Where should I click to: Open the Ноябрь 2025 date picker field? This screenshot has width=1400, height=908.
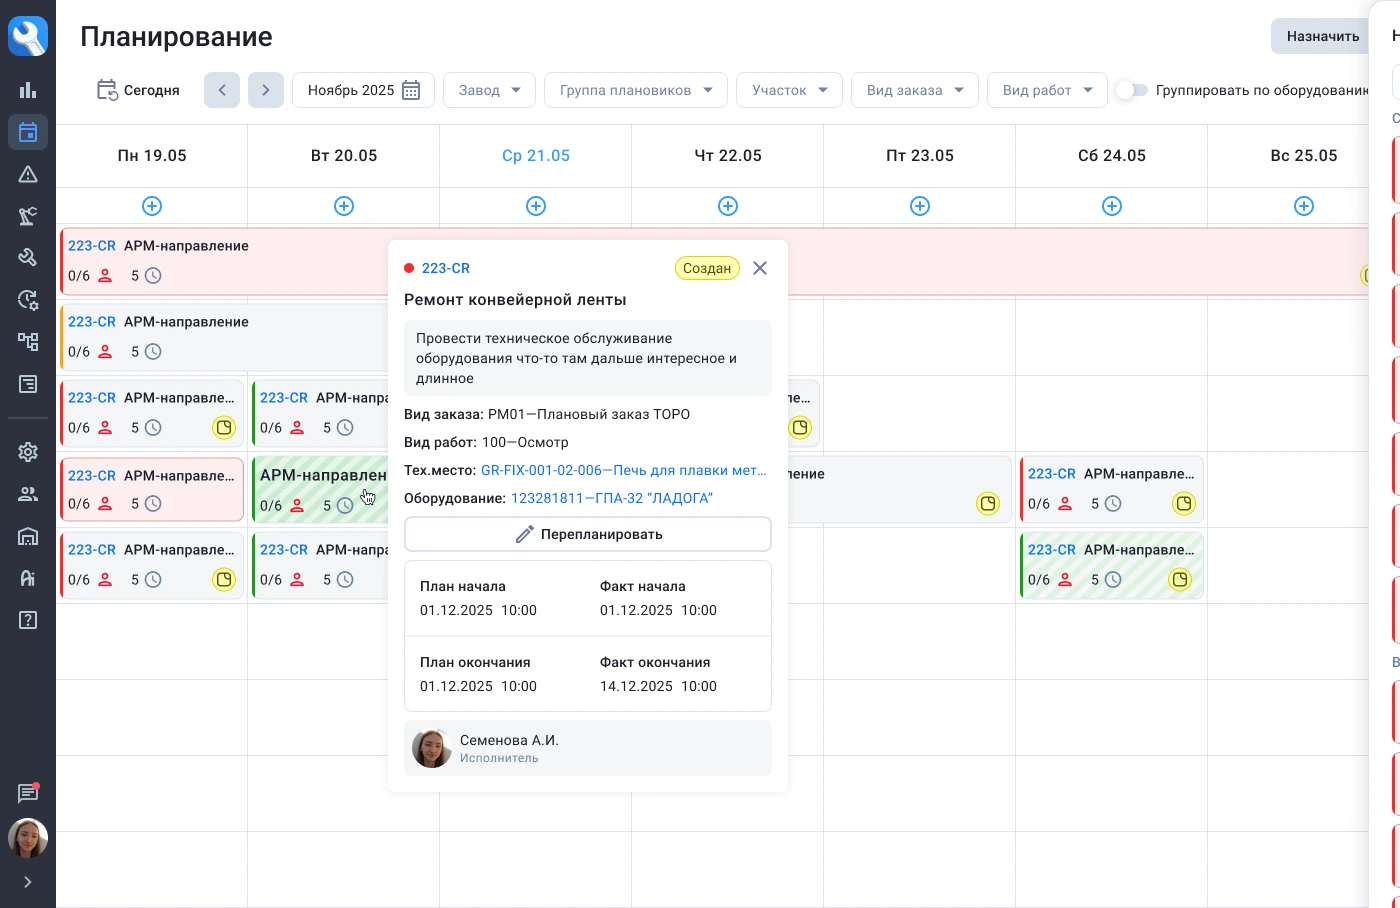point(363,90)
